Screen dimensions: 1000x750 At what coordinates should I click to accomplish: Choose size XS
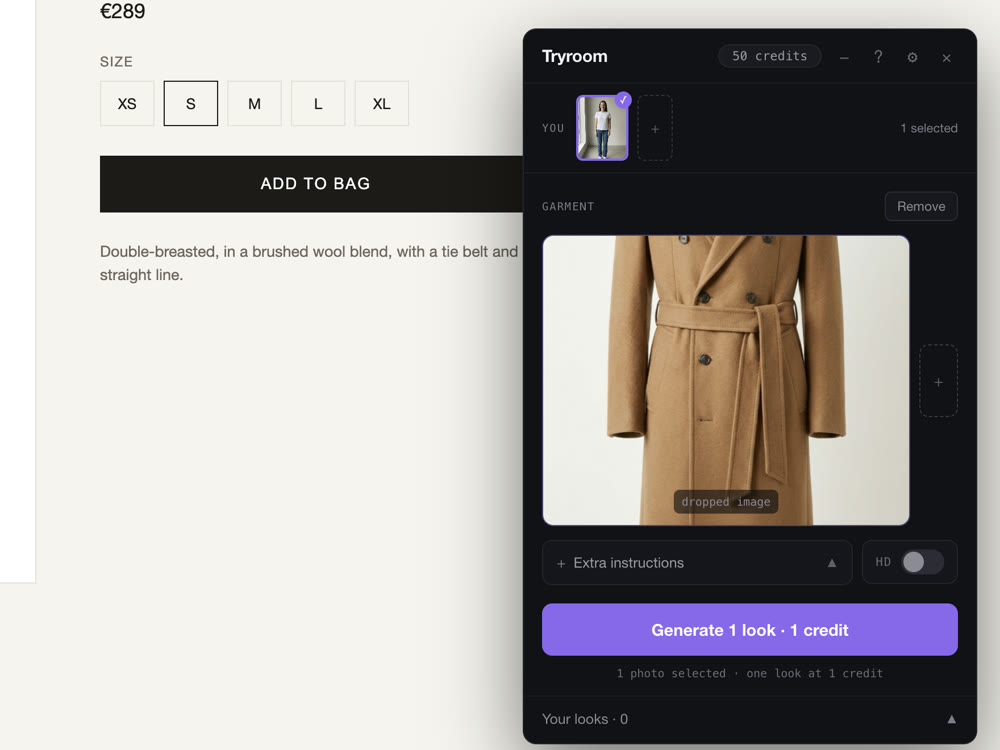[127, 103]
